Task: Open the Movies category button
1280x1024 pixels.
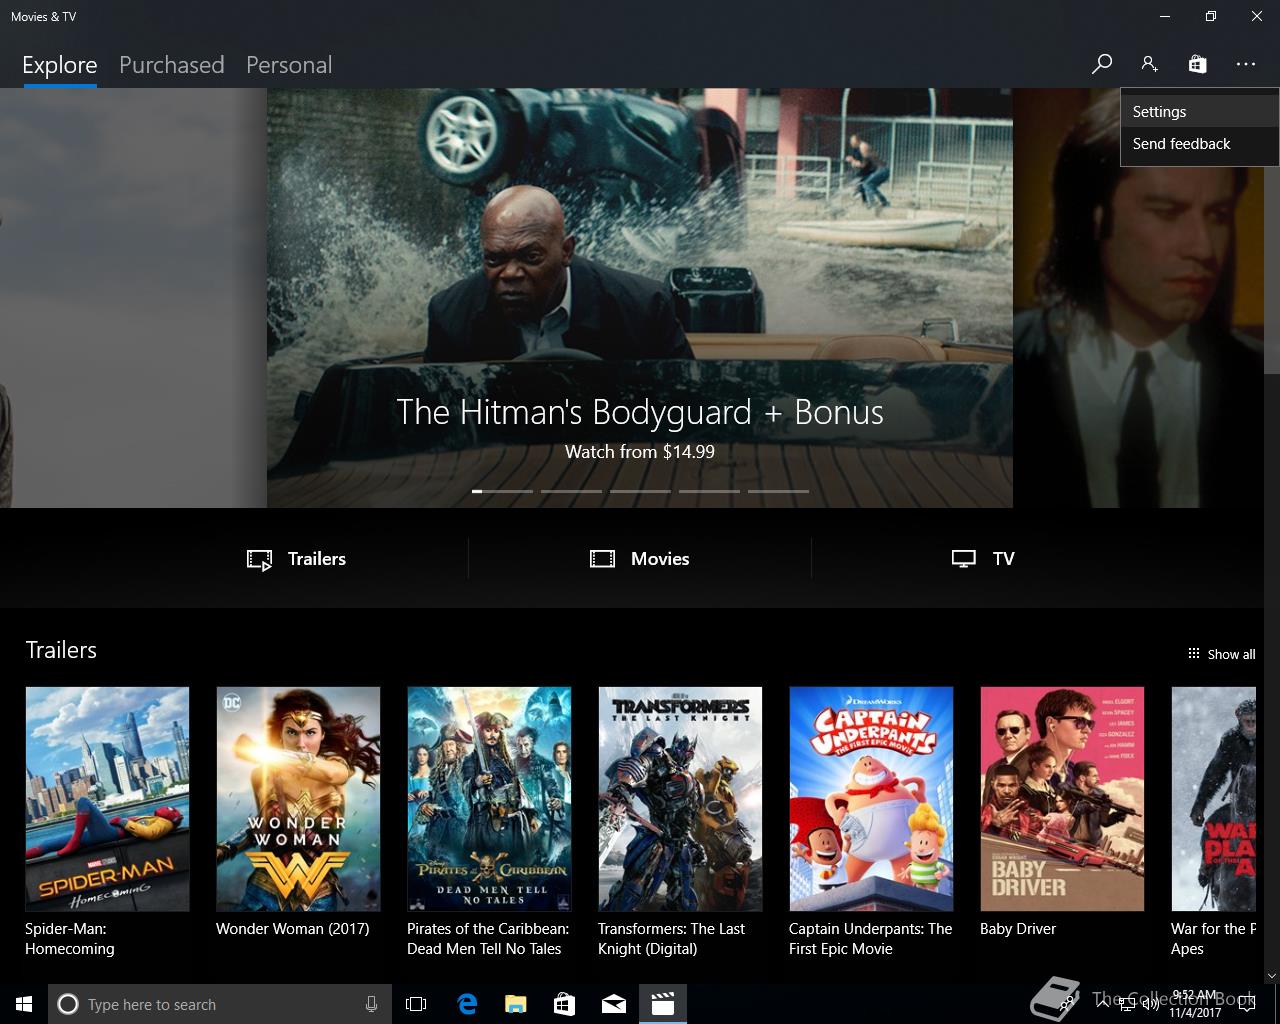Action: (640, 559)
